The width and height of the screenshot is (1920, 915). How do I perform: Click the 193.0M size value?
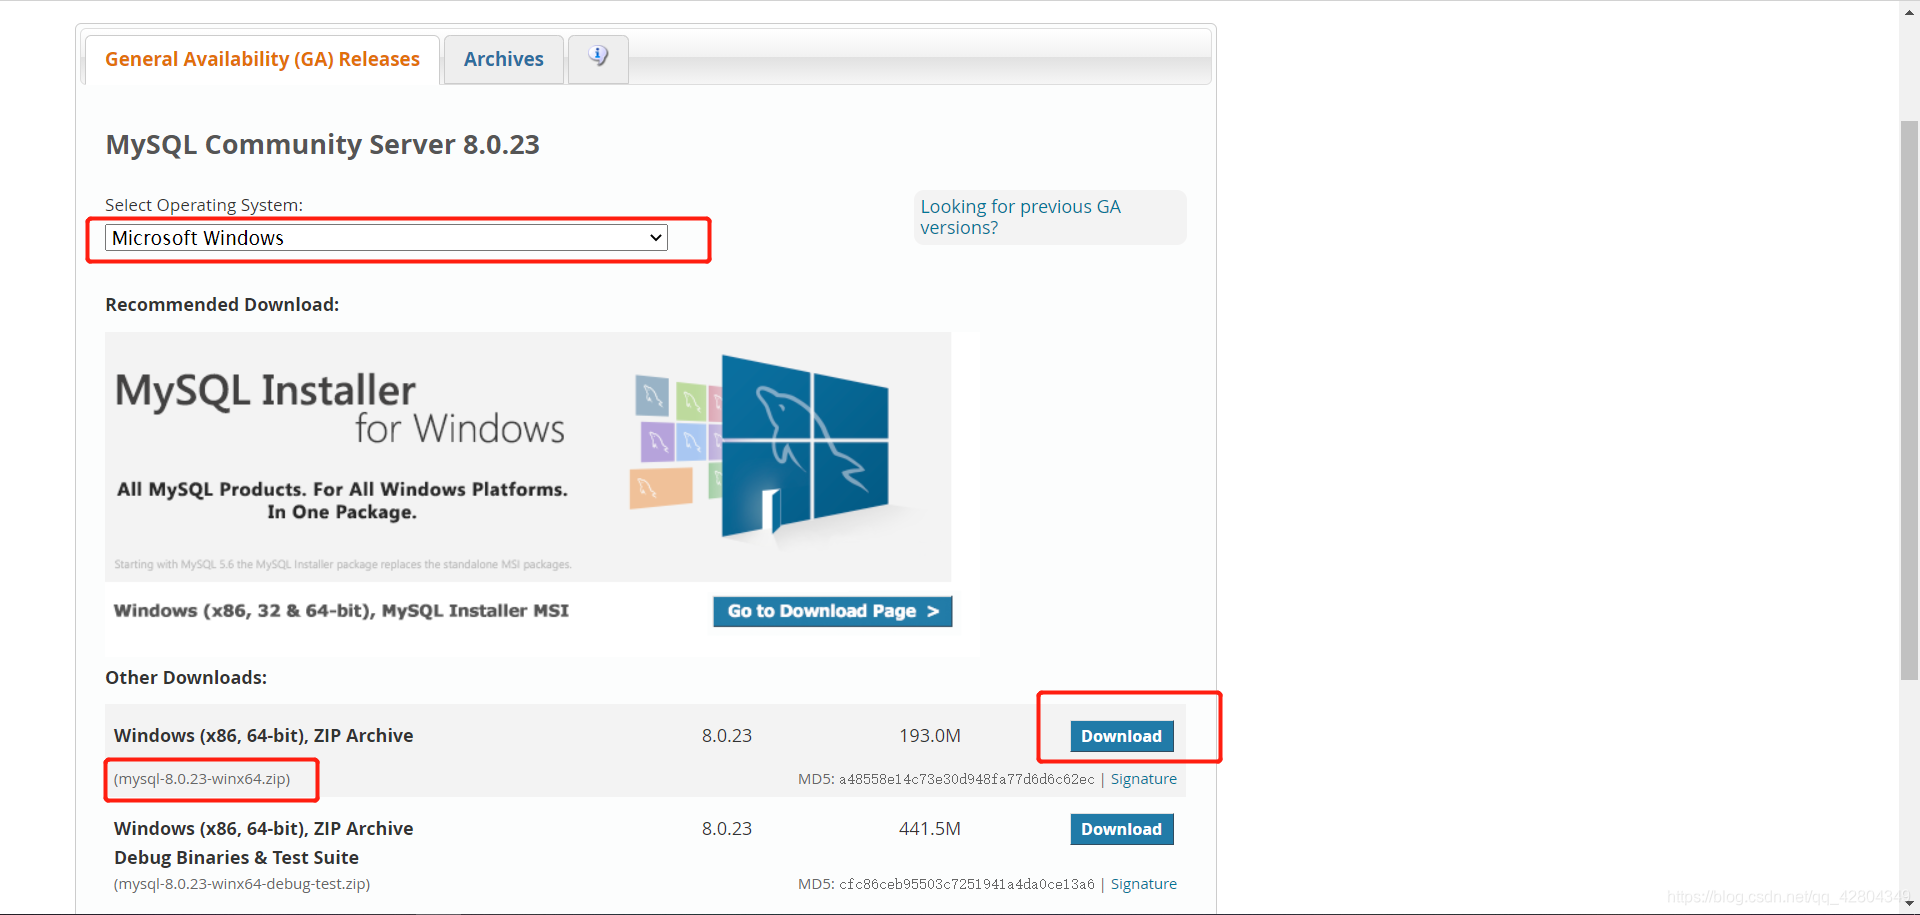click(929, 736)
